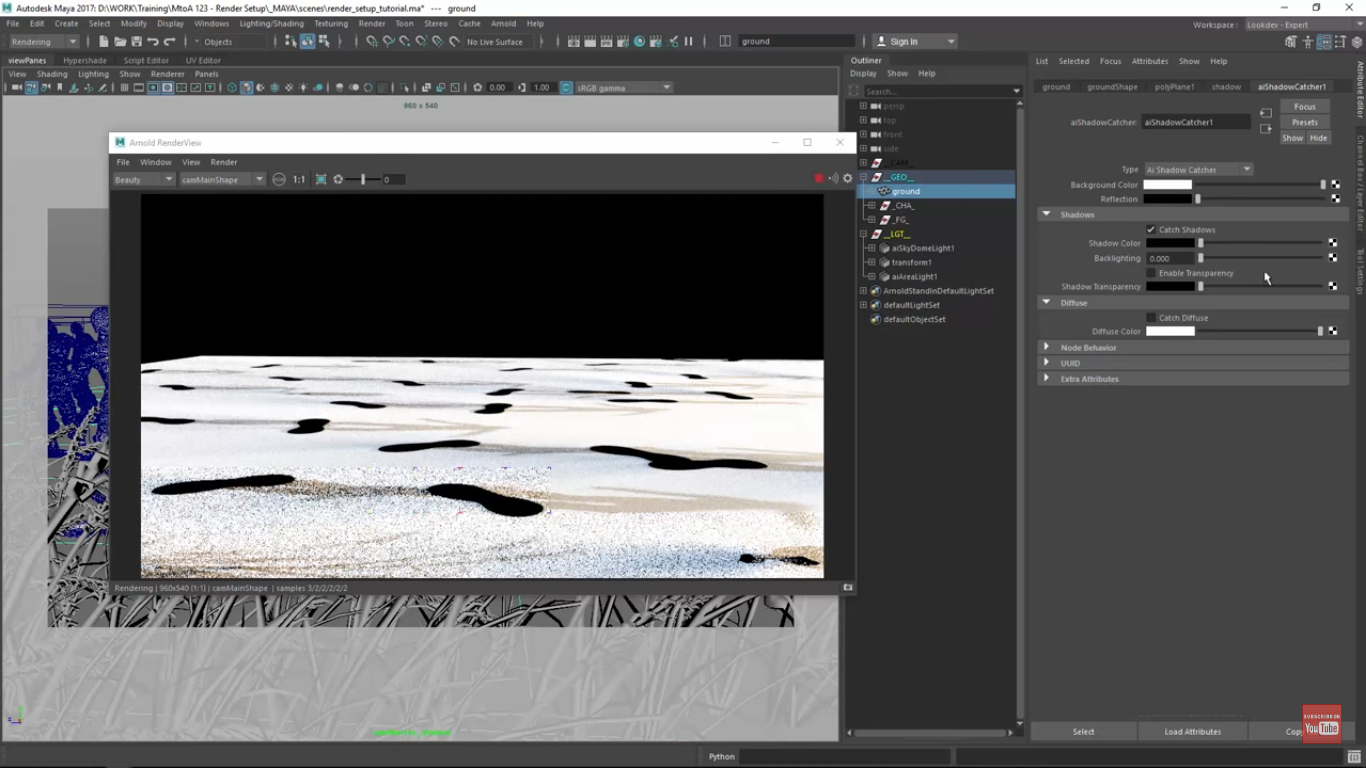Expand the Node Behavior section
Image resolution: width=1366 pixels, height=768 pixels.
pyautogui.click(x=1046, y=347)
